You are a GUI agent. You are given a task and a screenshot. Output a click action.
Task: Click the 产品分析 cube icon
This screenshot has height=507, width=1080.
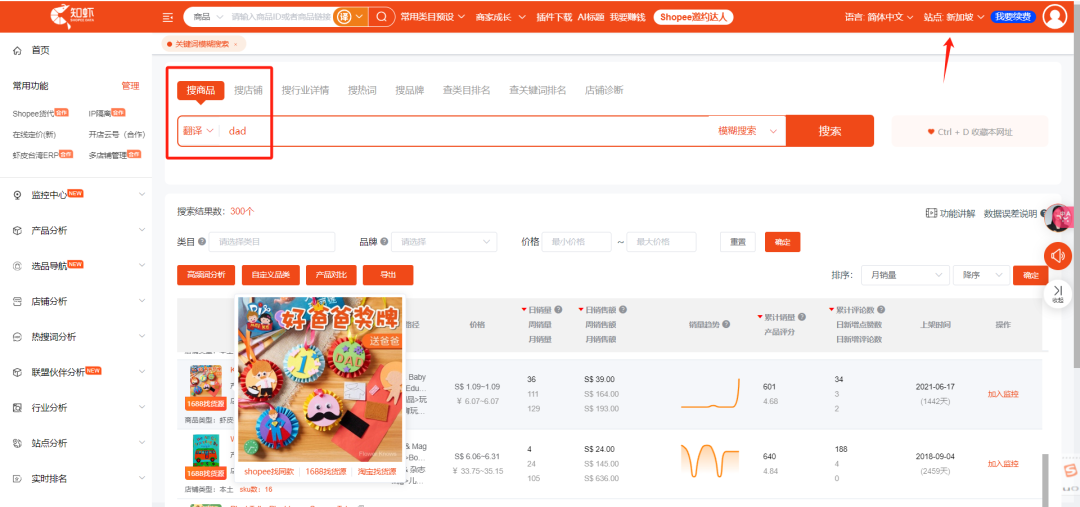pos(18,230)
